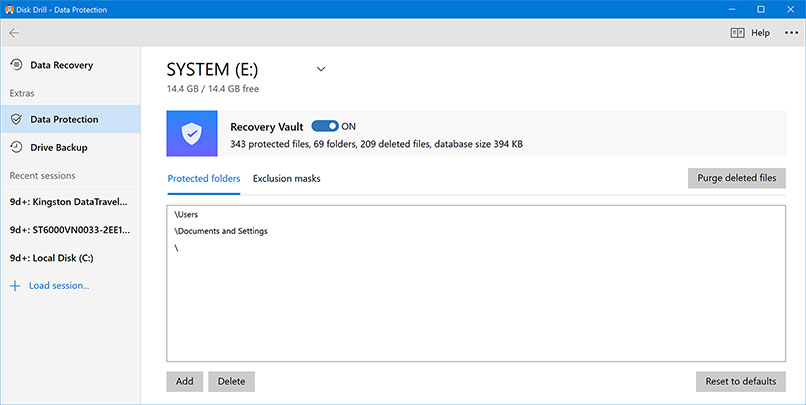Close the Disk Drill window
Image resolution: width=806 pixels, height=405 pixels.
(791, 9)
